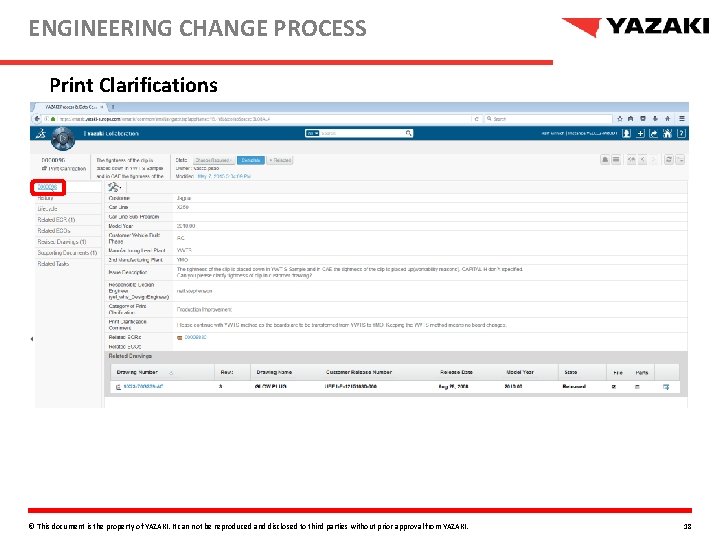Open the user profile icon in blue header
This screenshot has width=720, height=540.
coord(626,133)
